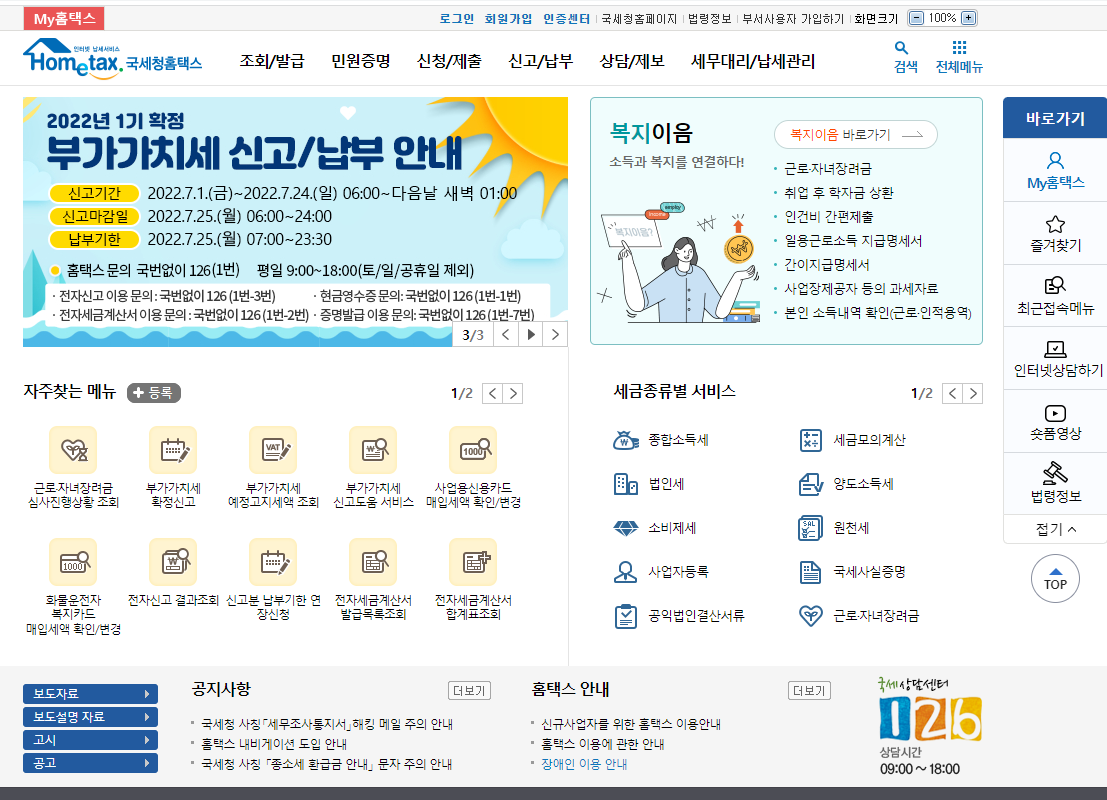Select 법인세 tax service
This screenshot has width=1107, height=800.
pyautogui.click(x=649, y=484)
